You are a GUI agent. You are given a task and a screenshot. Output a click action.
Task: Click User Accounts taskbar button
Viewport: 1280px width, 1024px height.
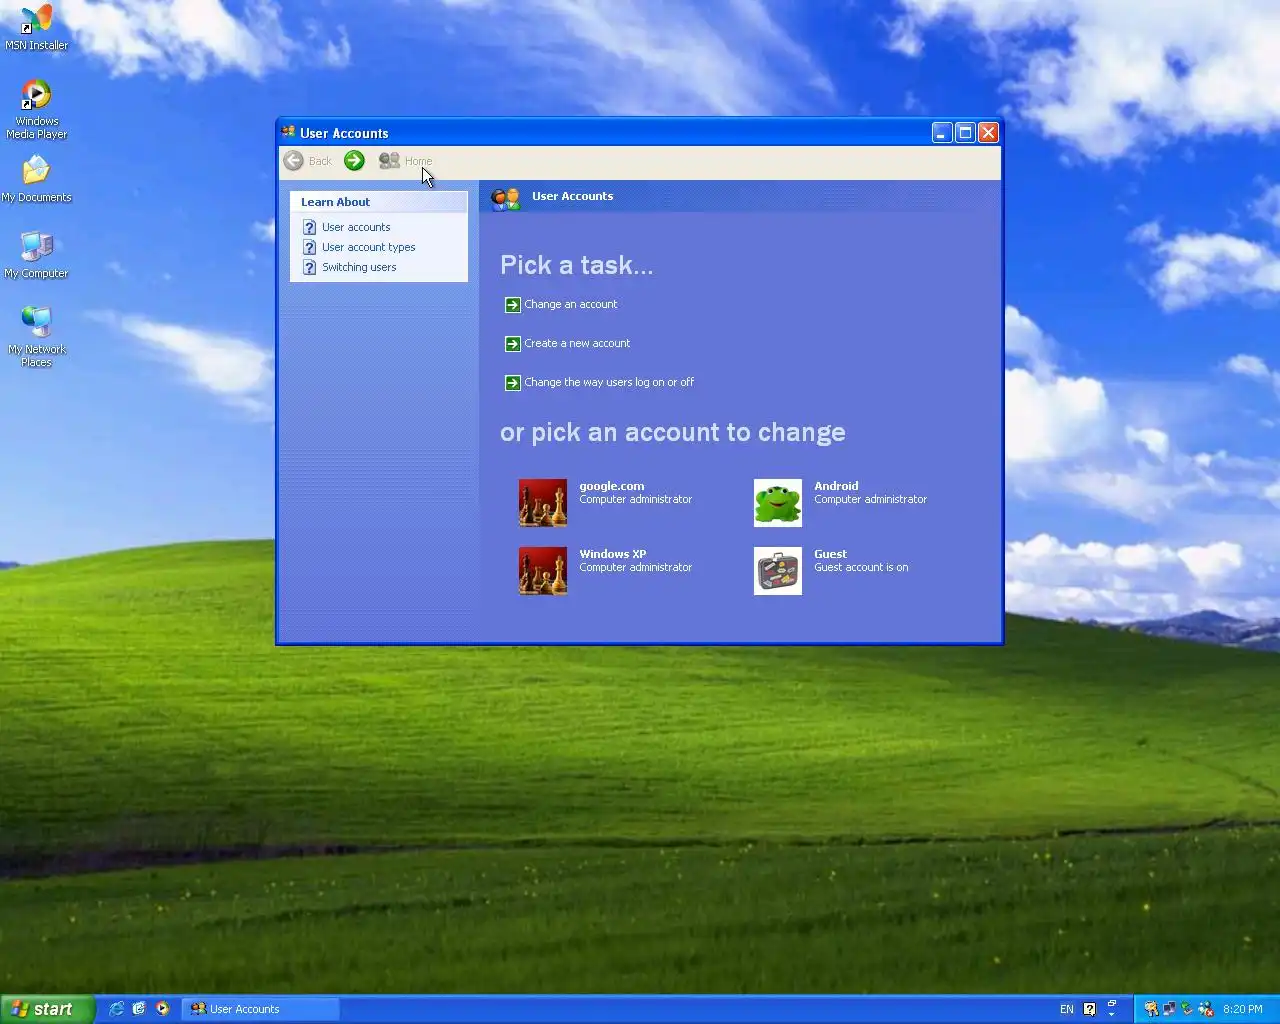[261, 1009]
